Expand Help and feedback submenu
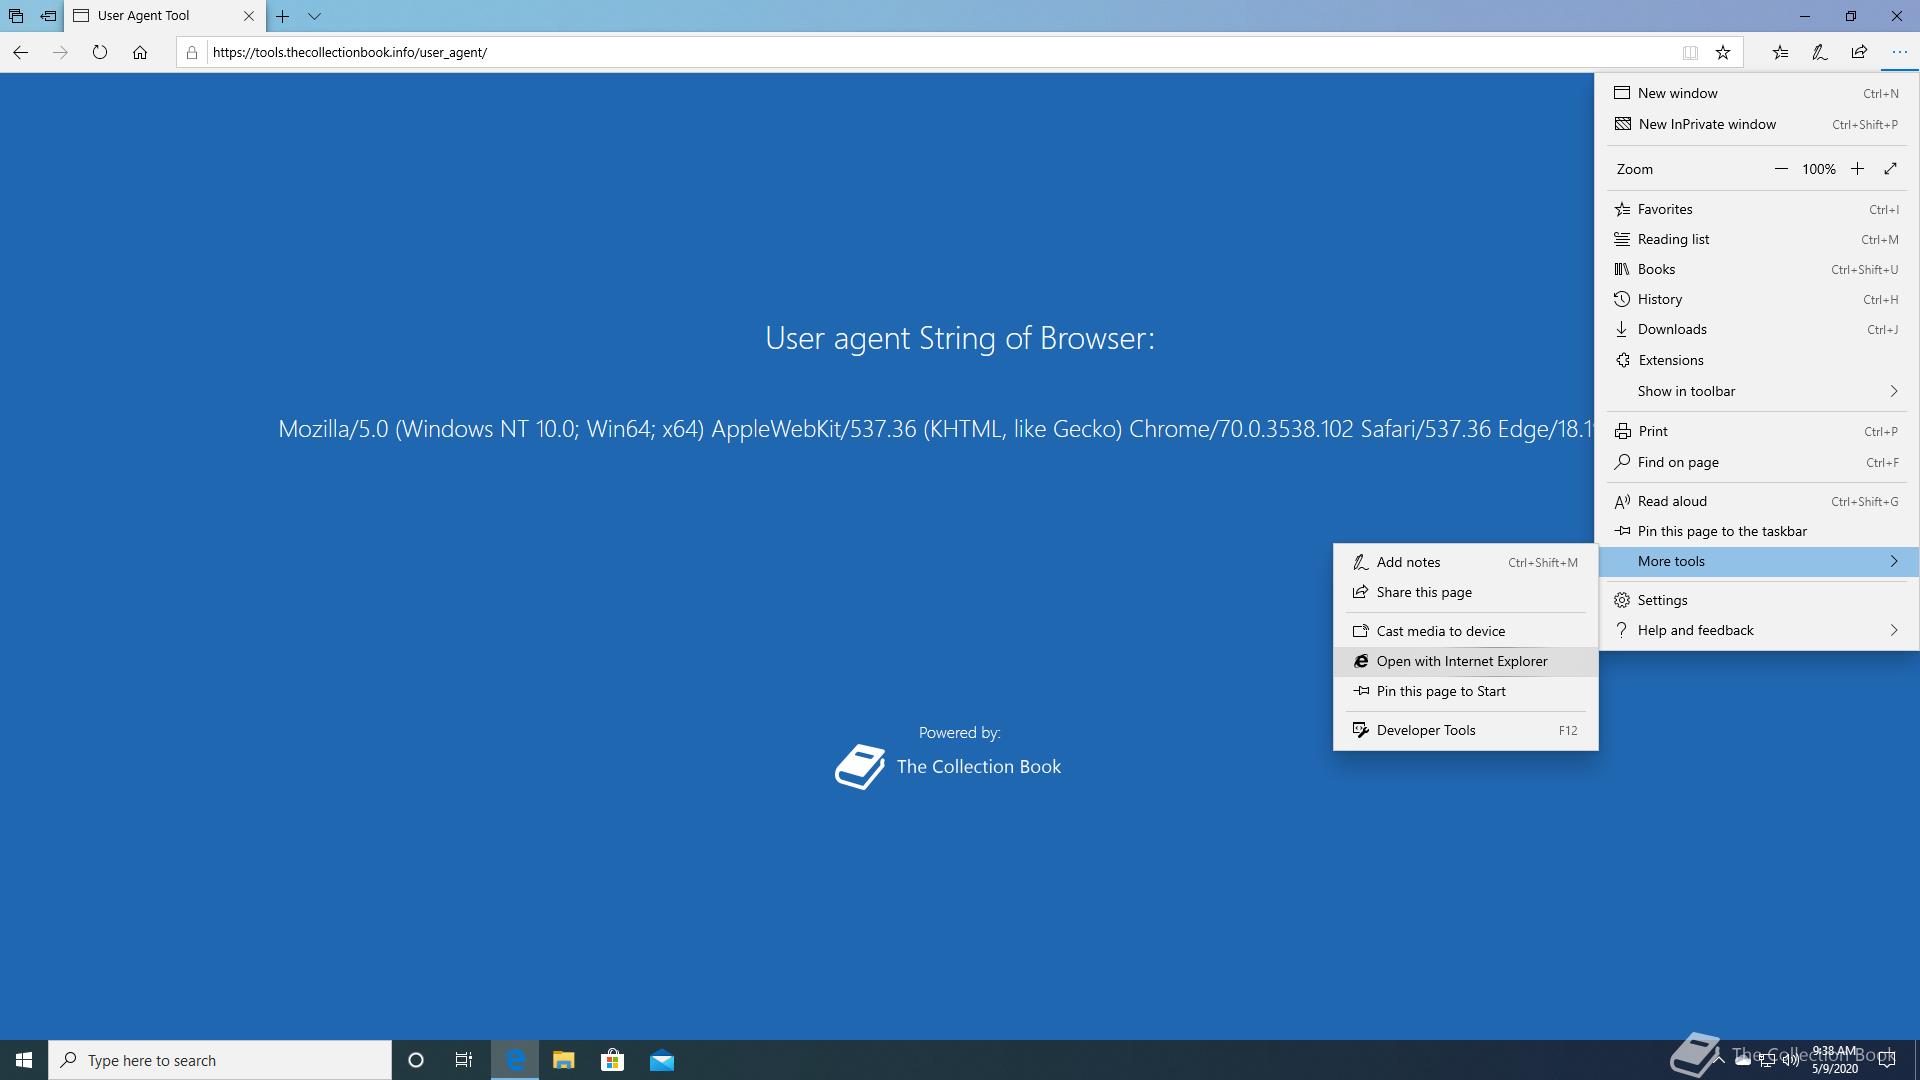This screenshot has height=1080, width=1920. (1757, 630)
